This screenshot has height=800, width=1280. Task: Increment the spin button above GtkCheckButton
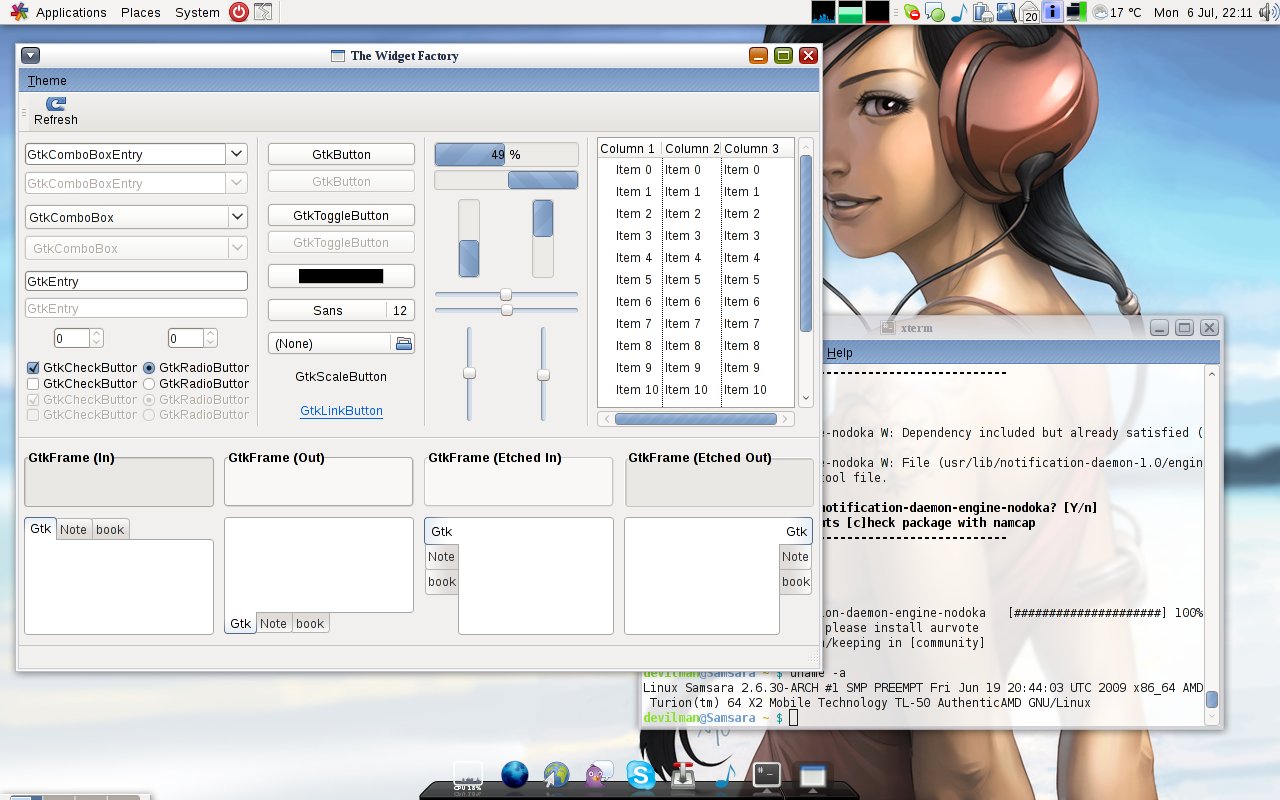[97, 334]
